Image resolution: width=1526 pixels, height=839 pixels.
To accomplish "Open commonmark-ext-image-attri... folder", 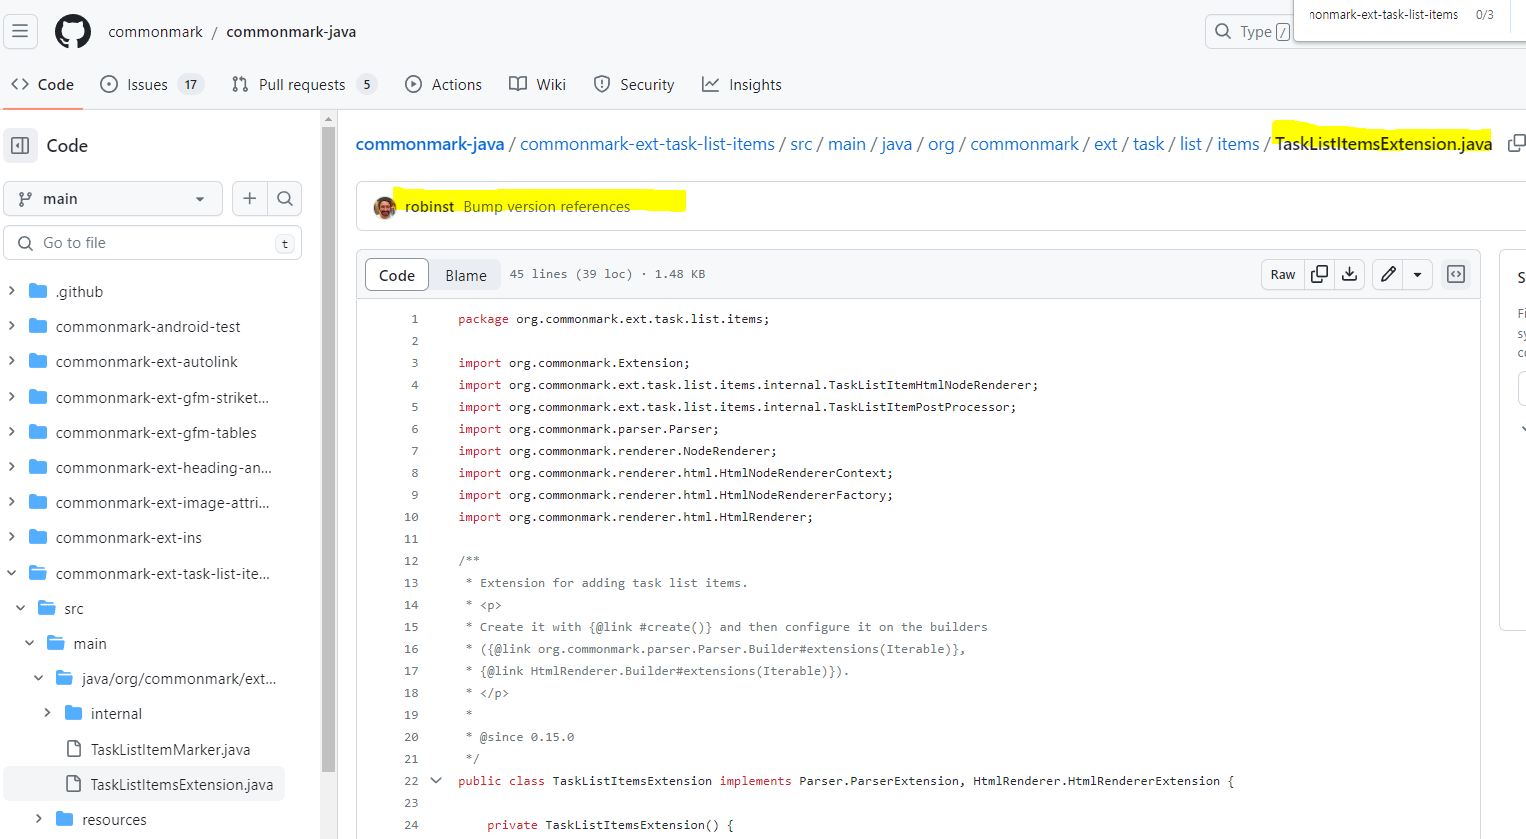I will [163, 502].
